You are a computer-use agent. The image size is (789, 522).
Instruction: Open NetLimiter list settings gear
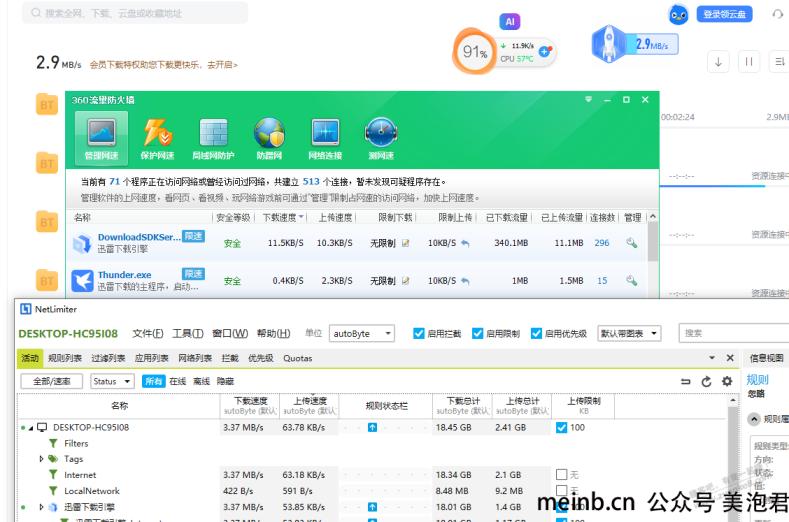(x=727, y=382)
